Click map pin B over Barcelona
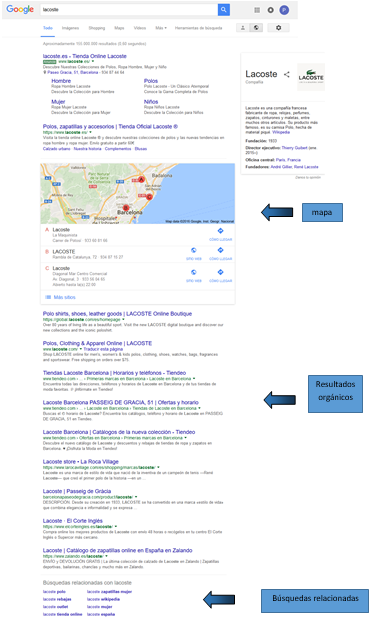 pos(126,208)
